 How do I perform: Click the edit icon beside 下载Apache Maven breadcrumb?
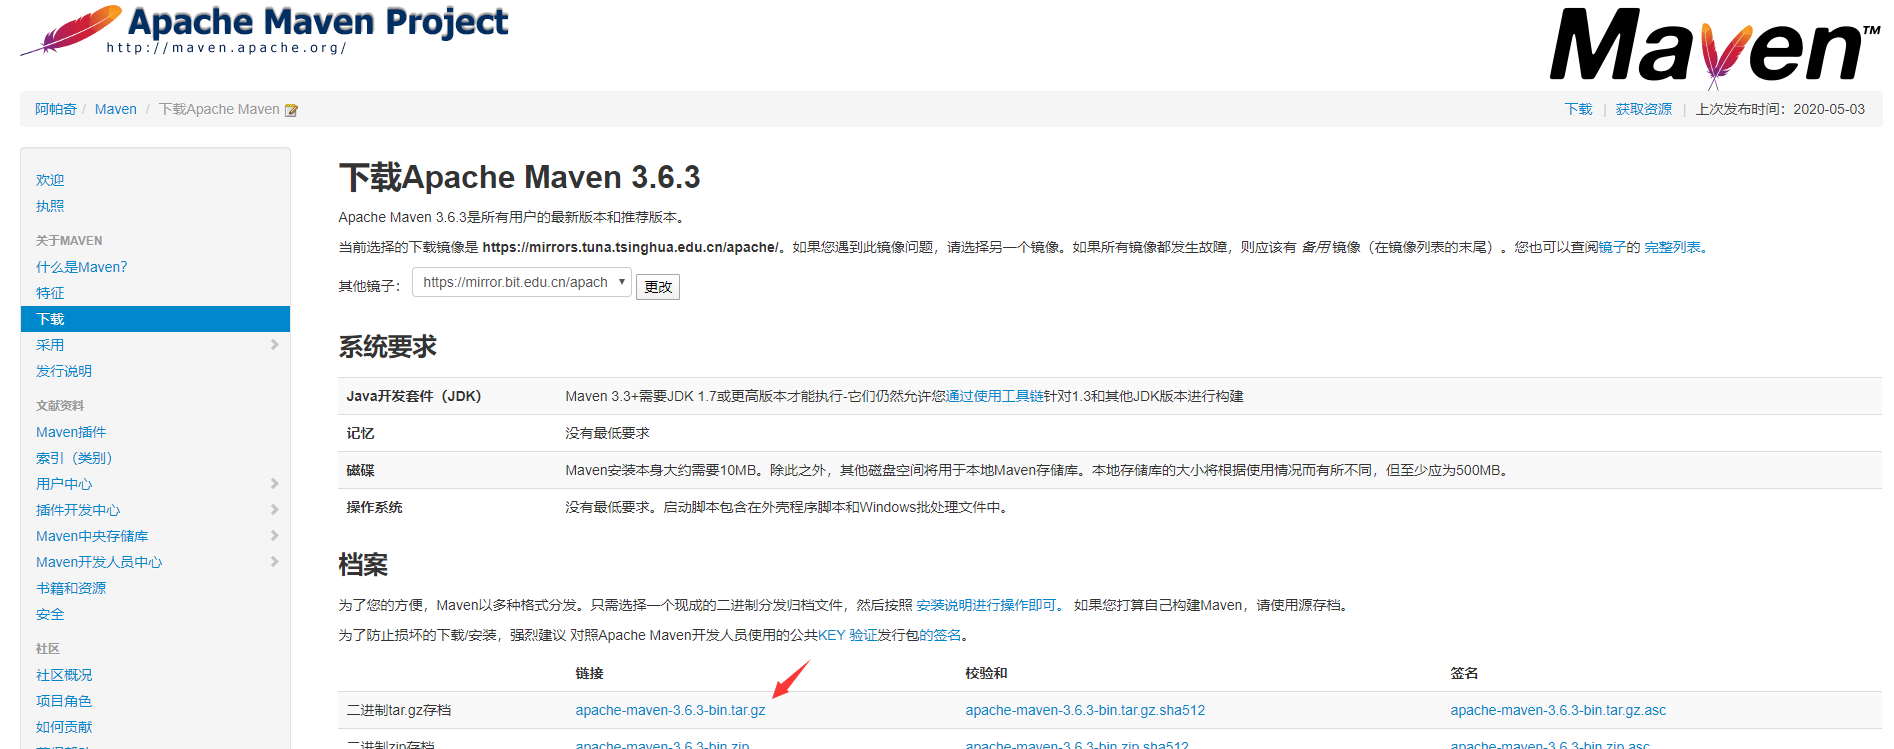(x=291, y=110)
